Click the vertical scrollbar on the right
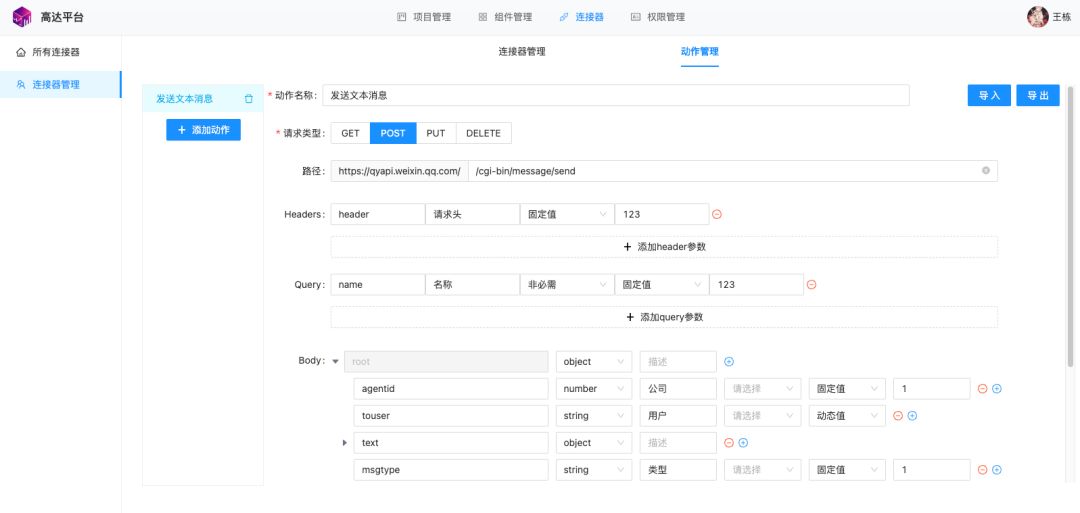The height and width of the screenshot is (513, 1080). (x=1070, y=227)
